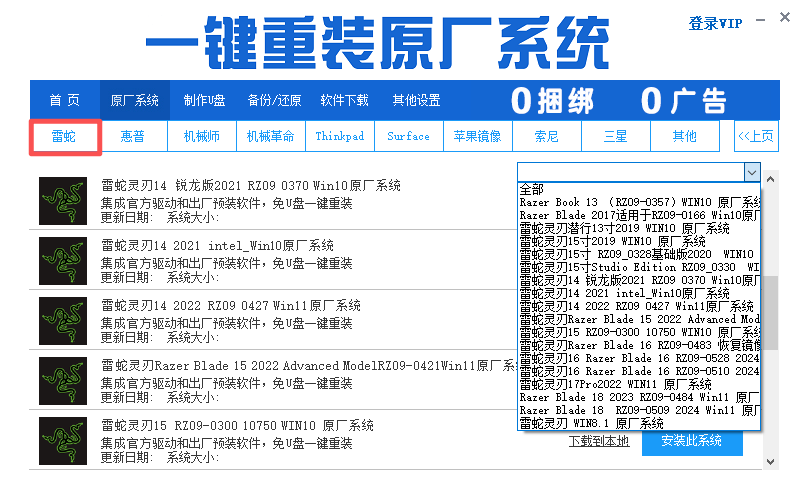The height and width of the screenshot is (498, 808).
Task: Open 软件下载 tab
Action: (344, 100)
